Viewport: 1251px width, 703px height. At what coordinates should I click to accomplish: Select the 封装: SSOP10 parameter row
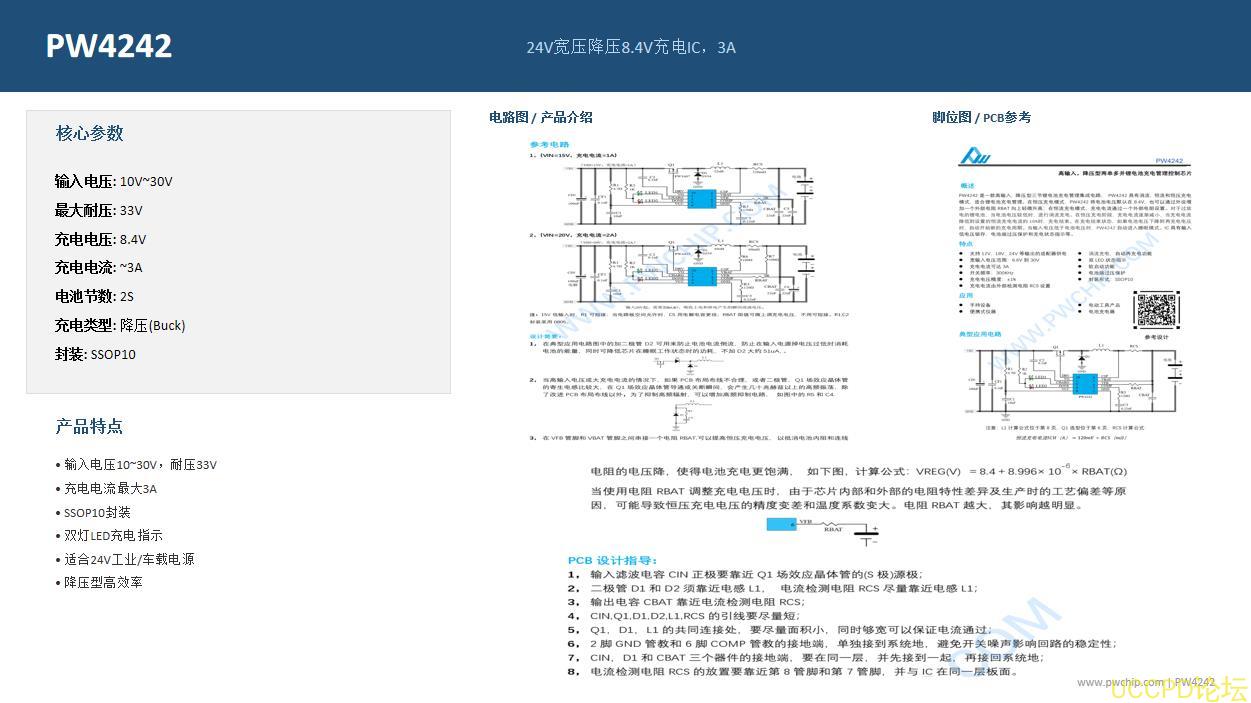pos(95,354)
